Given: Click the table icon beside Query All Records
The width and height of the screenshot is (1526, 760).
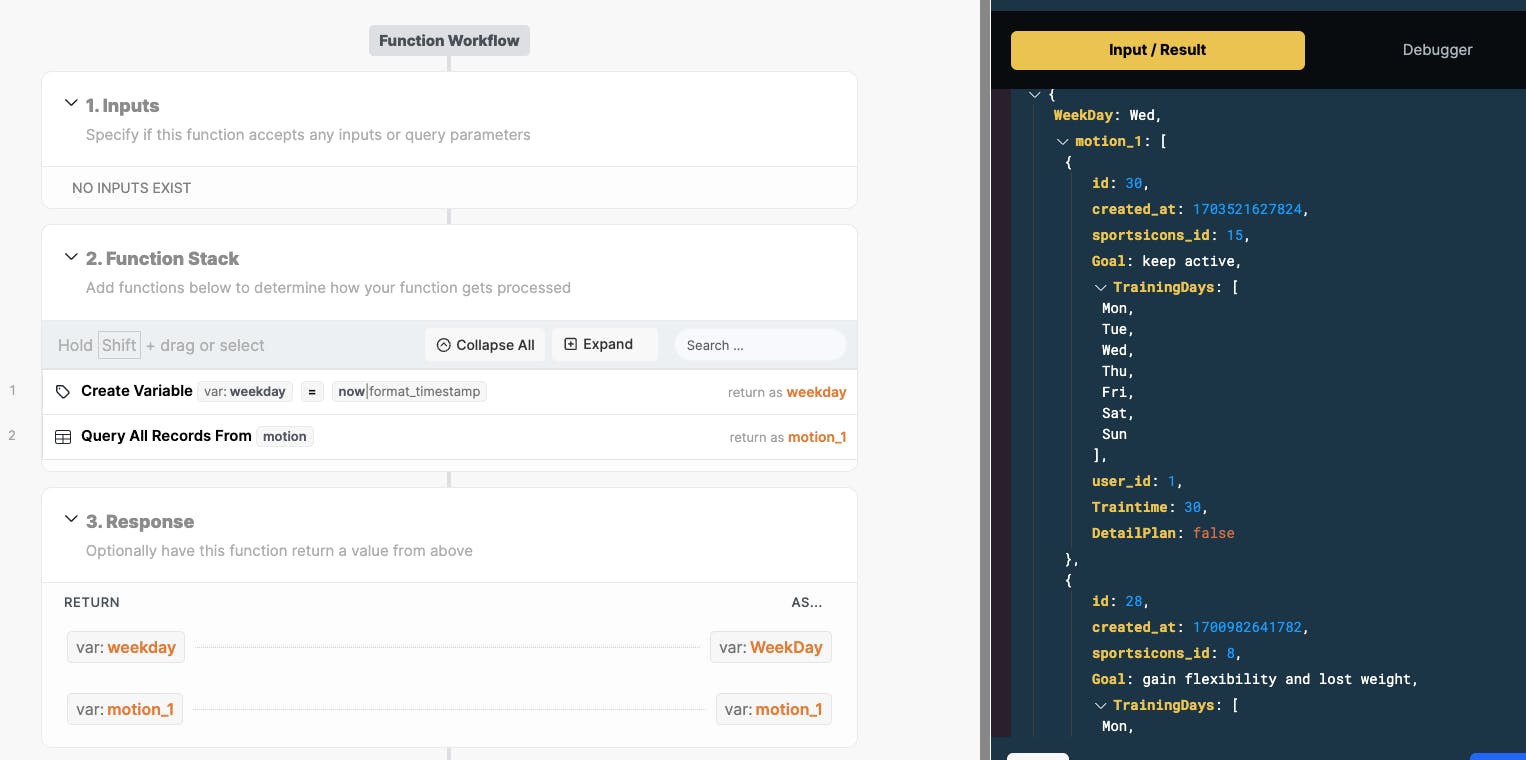Looking at the screenshot, I should tap(63, 437).
